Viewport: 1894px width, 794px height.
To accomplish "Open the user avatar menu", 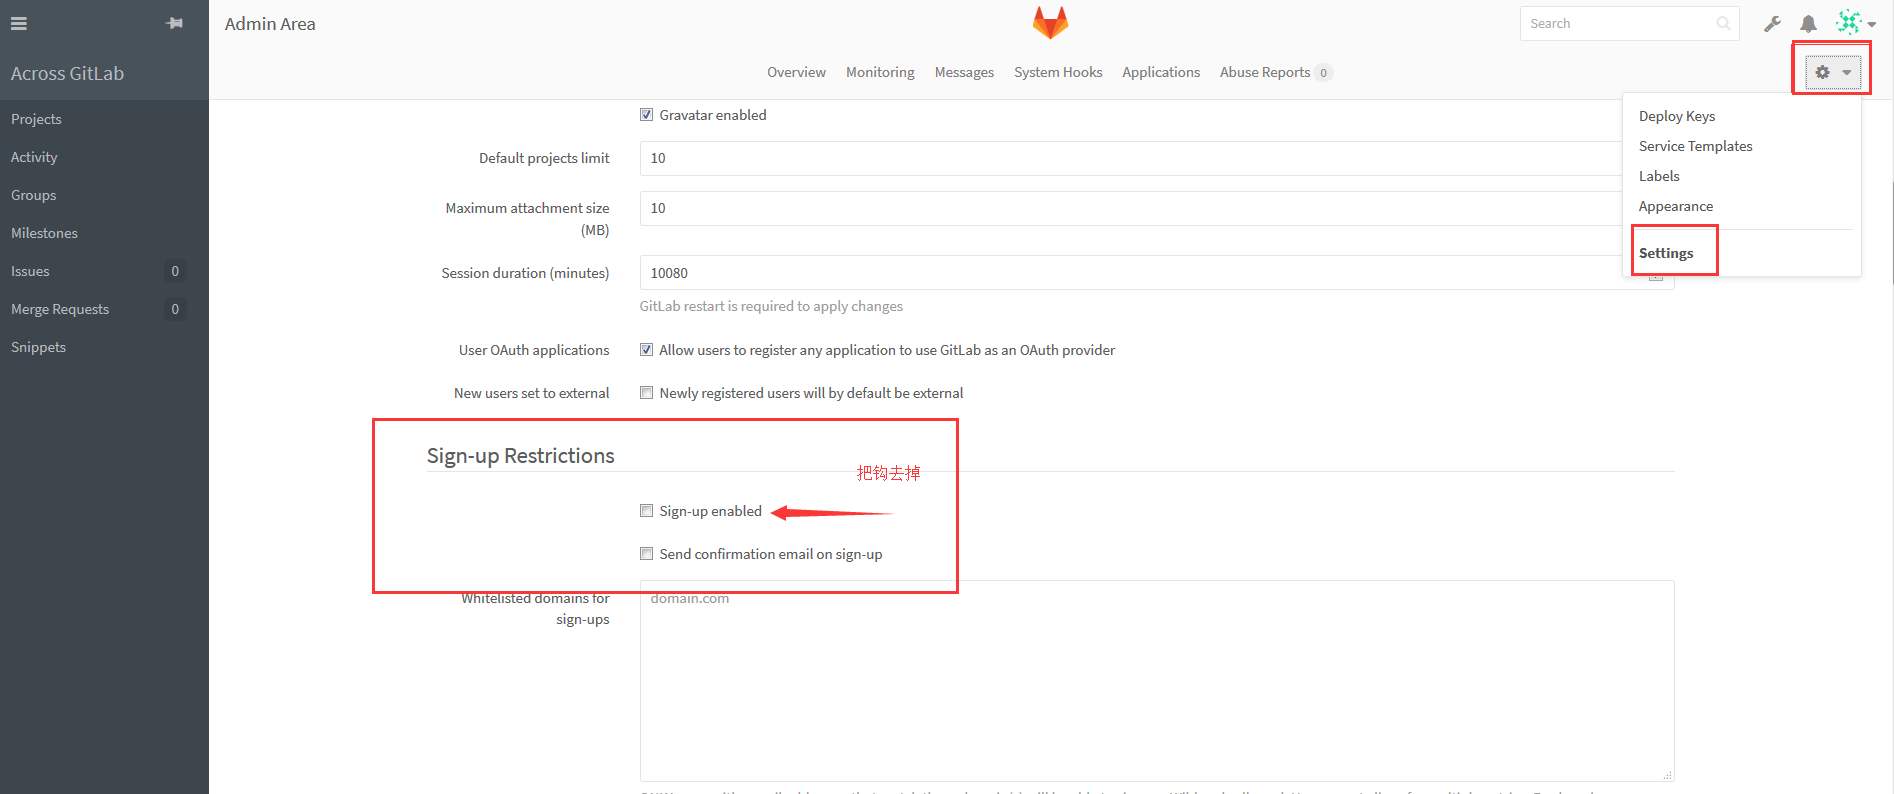I will click(x=1855, y=23).
